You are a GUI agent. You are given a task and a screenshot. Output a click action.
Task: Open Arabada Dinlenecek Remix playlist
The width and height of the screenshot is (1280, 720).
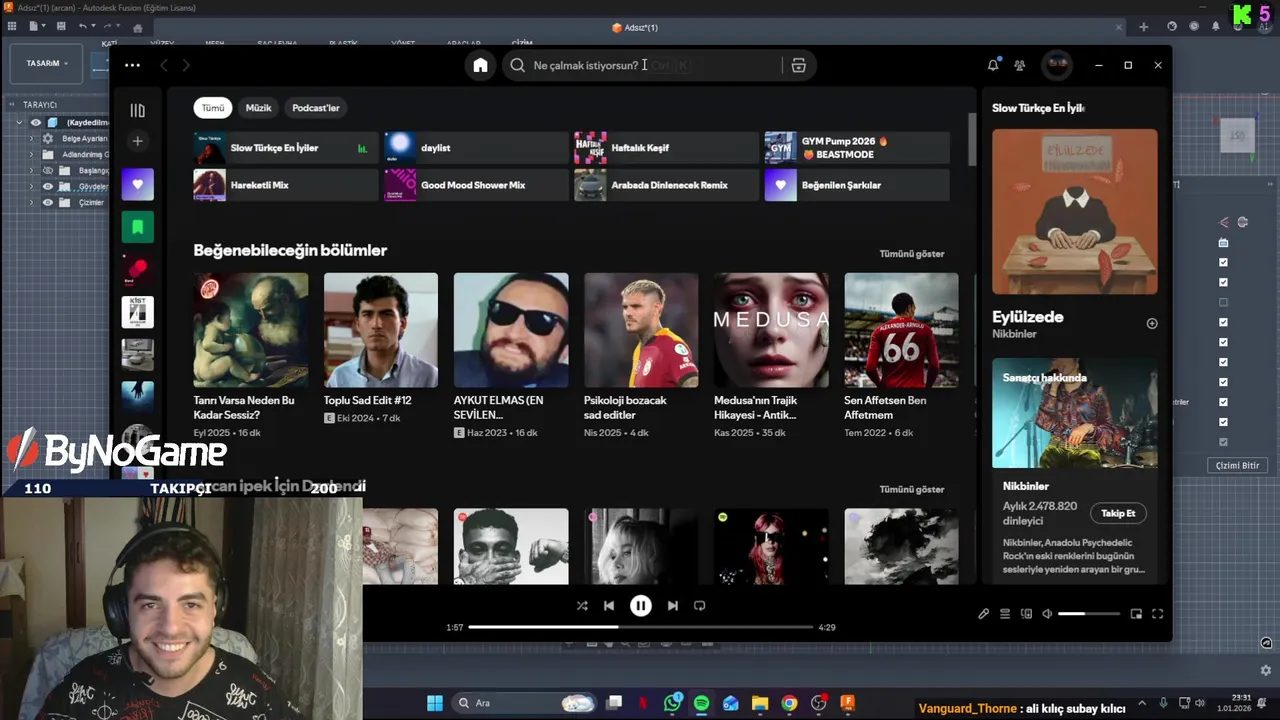[x=666, y=185]
